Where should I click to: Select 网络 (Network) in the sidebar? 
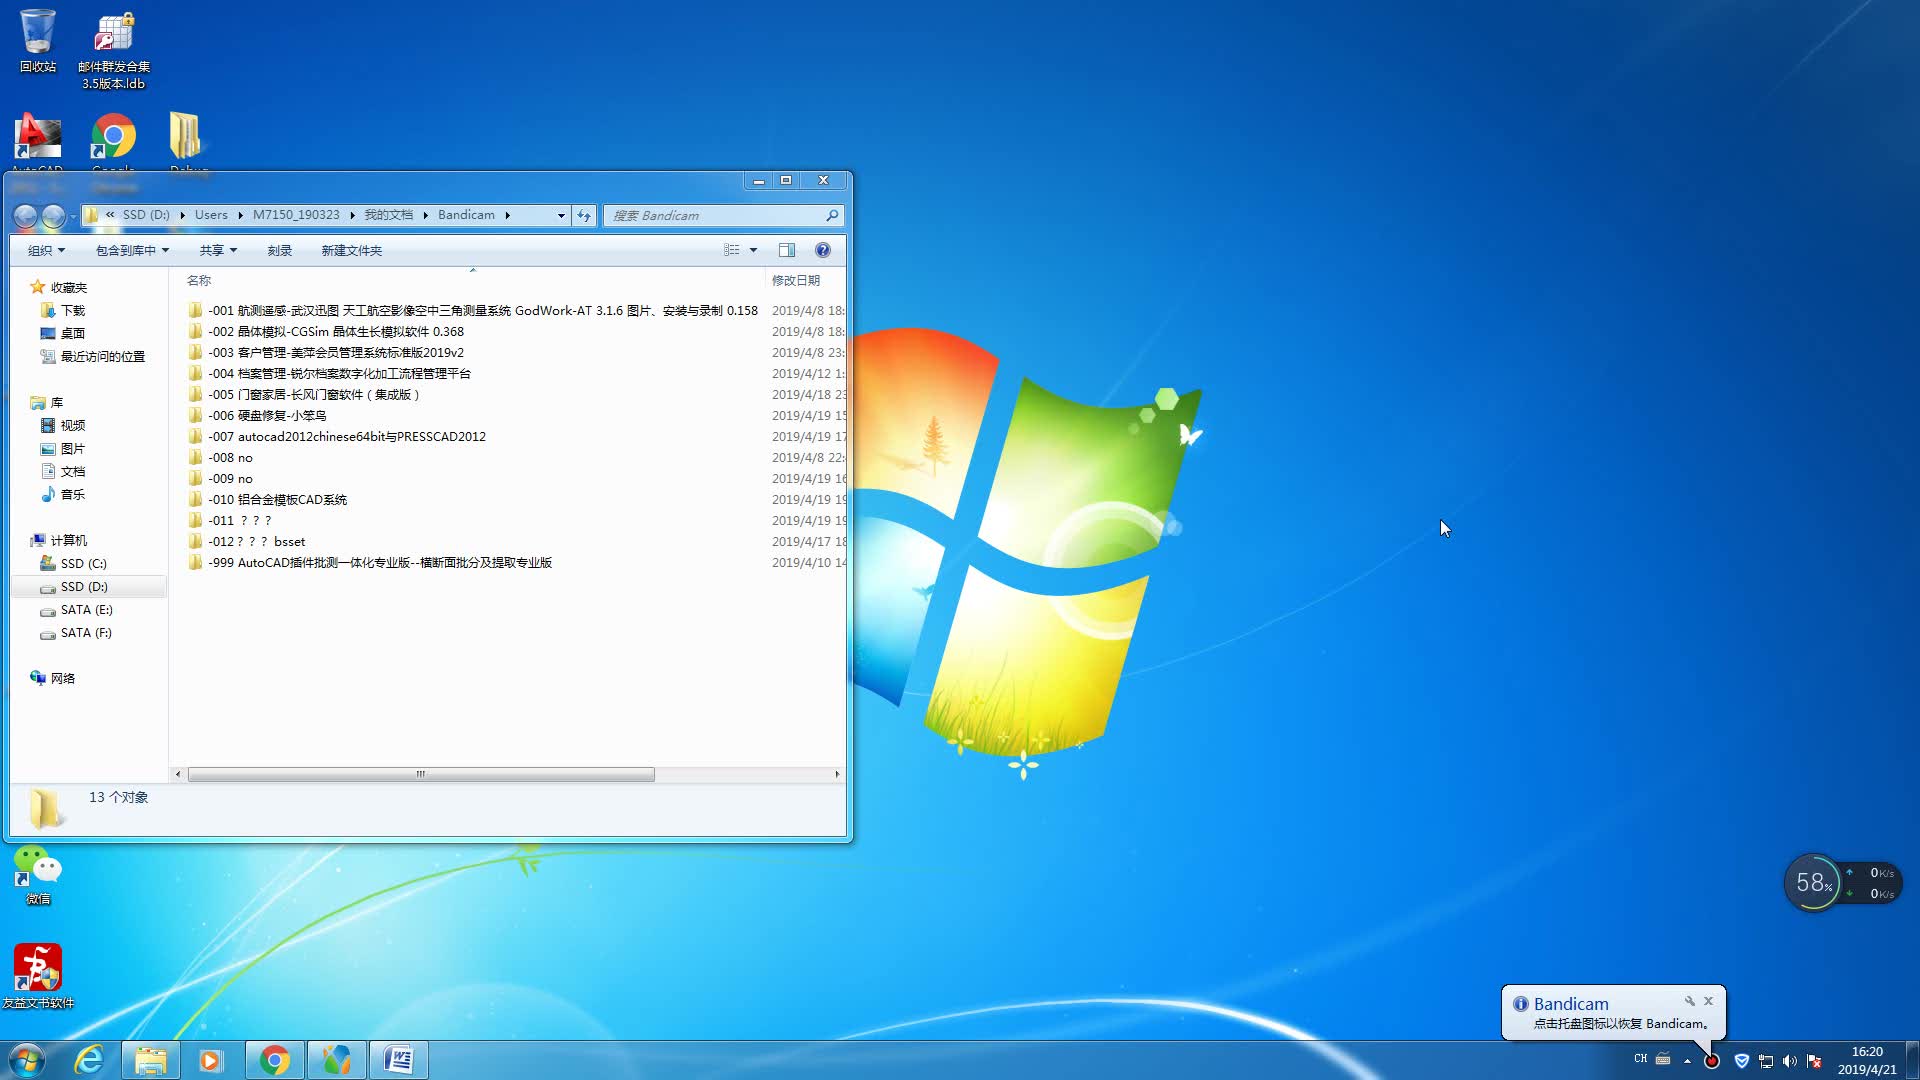(53, 678)
